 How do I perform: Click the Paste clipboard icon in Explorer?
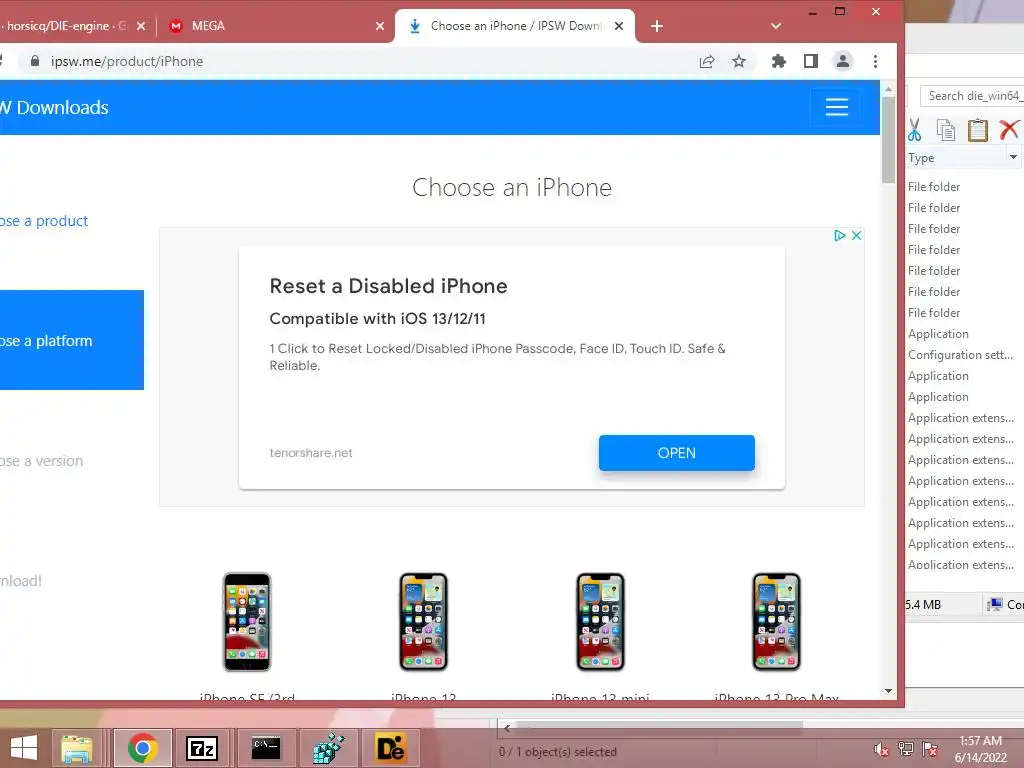(x=978, y=129)
